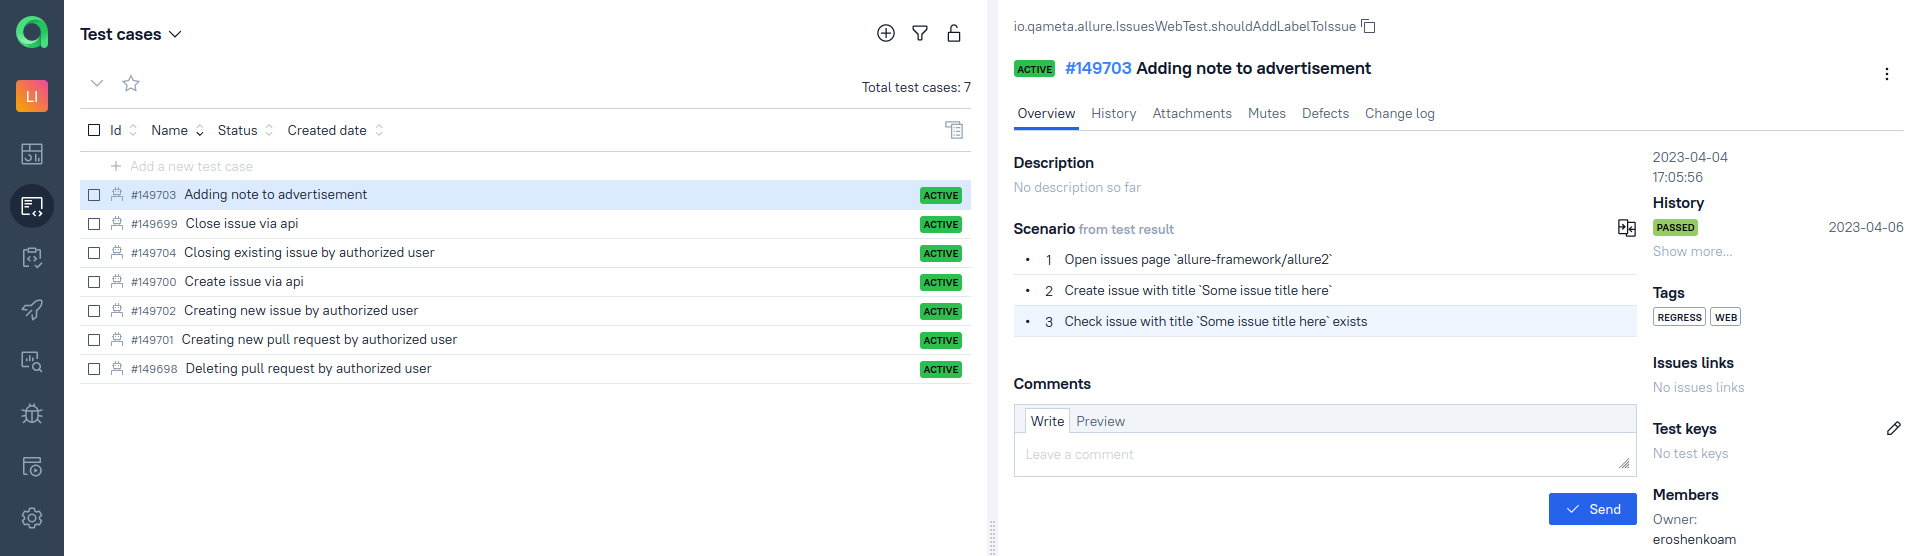Click Show more under History
1911x556 pixels.
tap(1692, 252)
